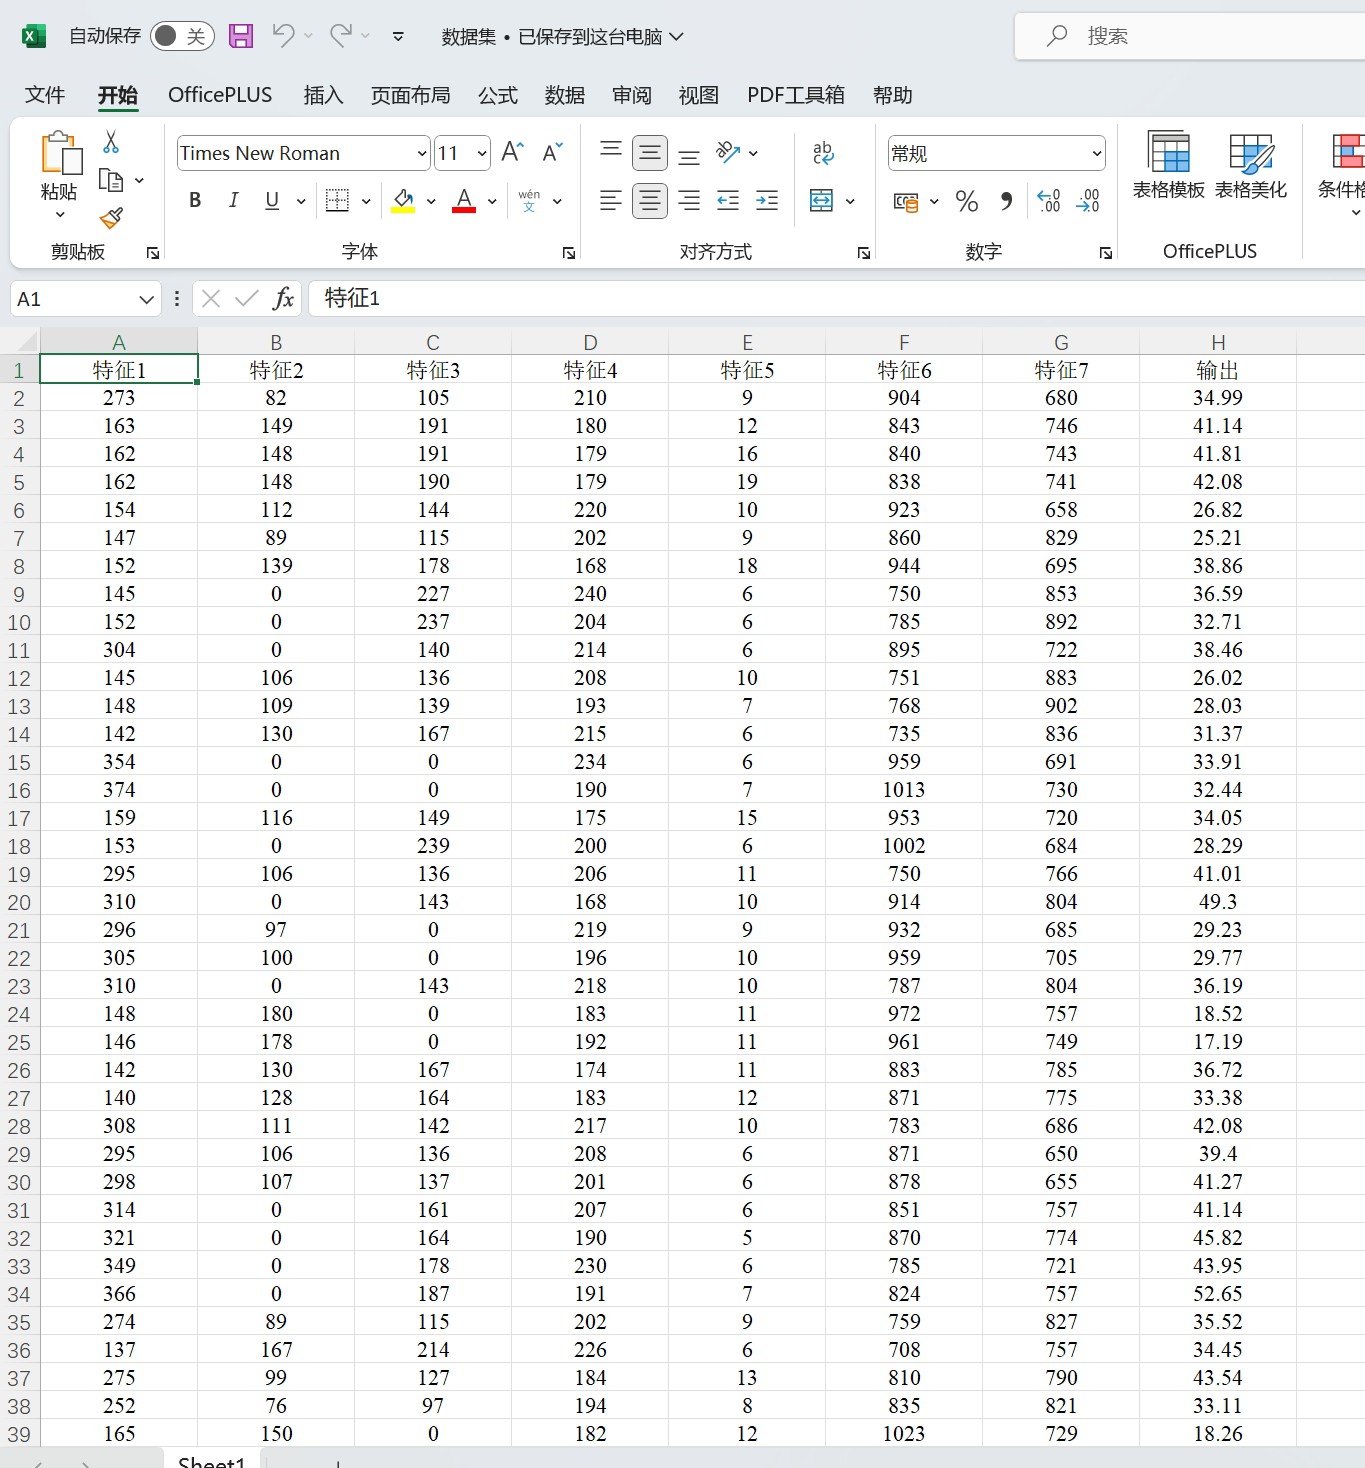Image resolution: width=1365 pixels, height=1468 pixels.
Task: Click the phonetic guide wén icon
Action: pos(529,200)
